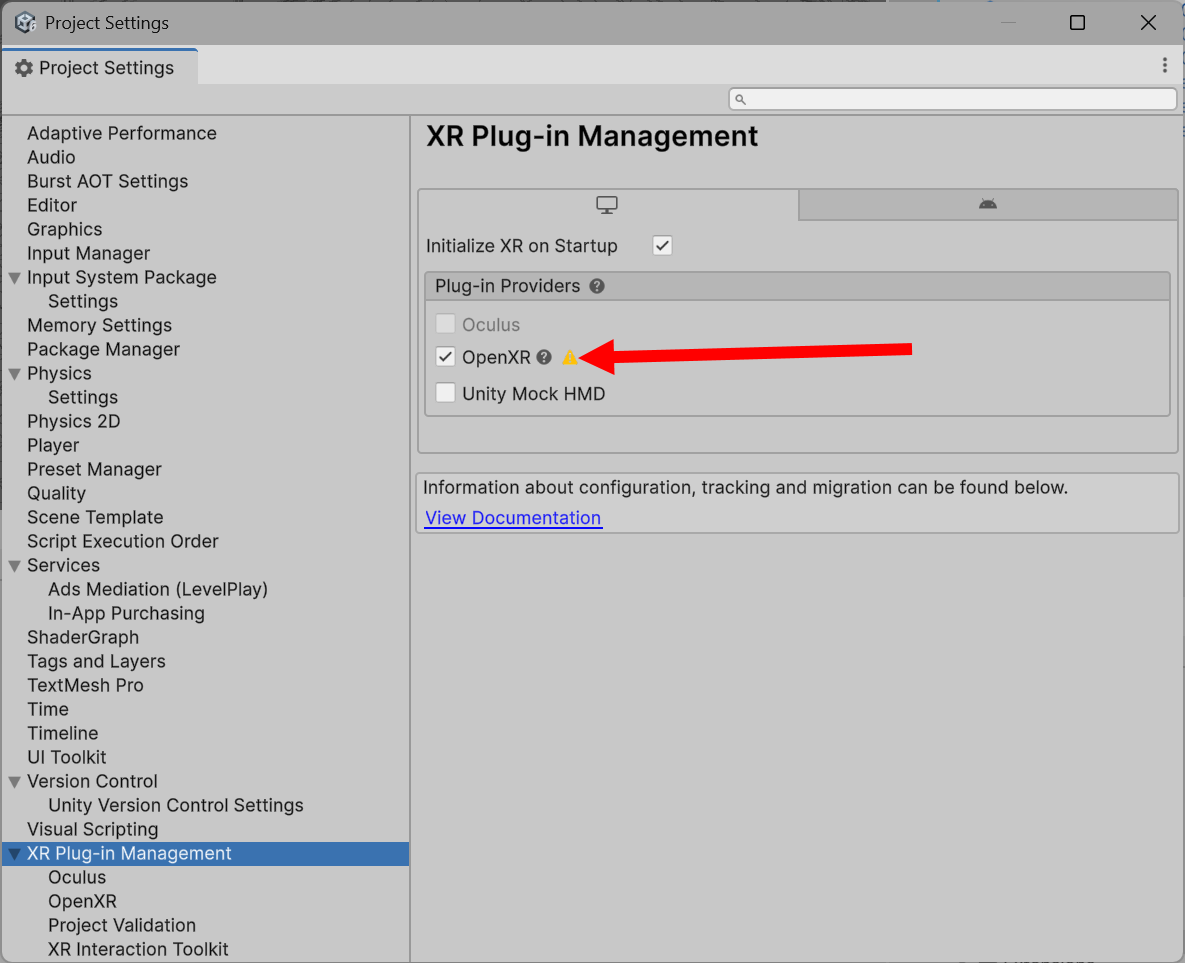The height and width of the screenshot is (963, 1185).
Task: Open Settings under Physics
Action: coord(83,398)
